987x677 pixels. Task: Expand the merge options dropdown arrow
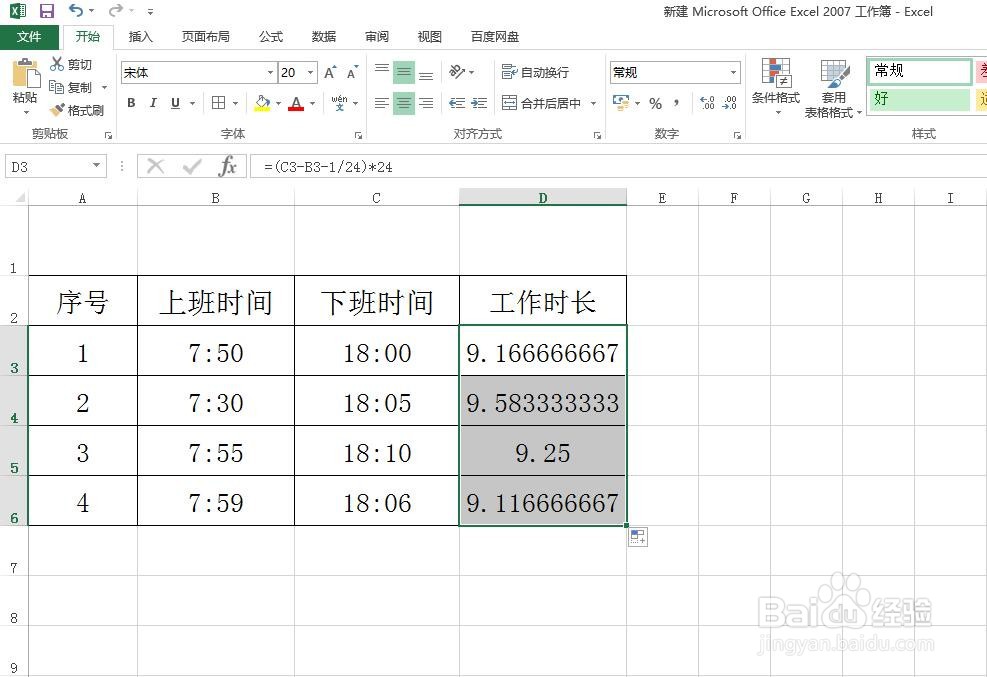(x=593, y=103)
